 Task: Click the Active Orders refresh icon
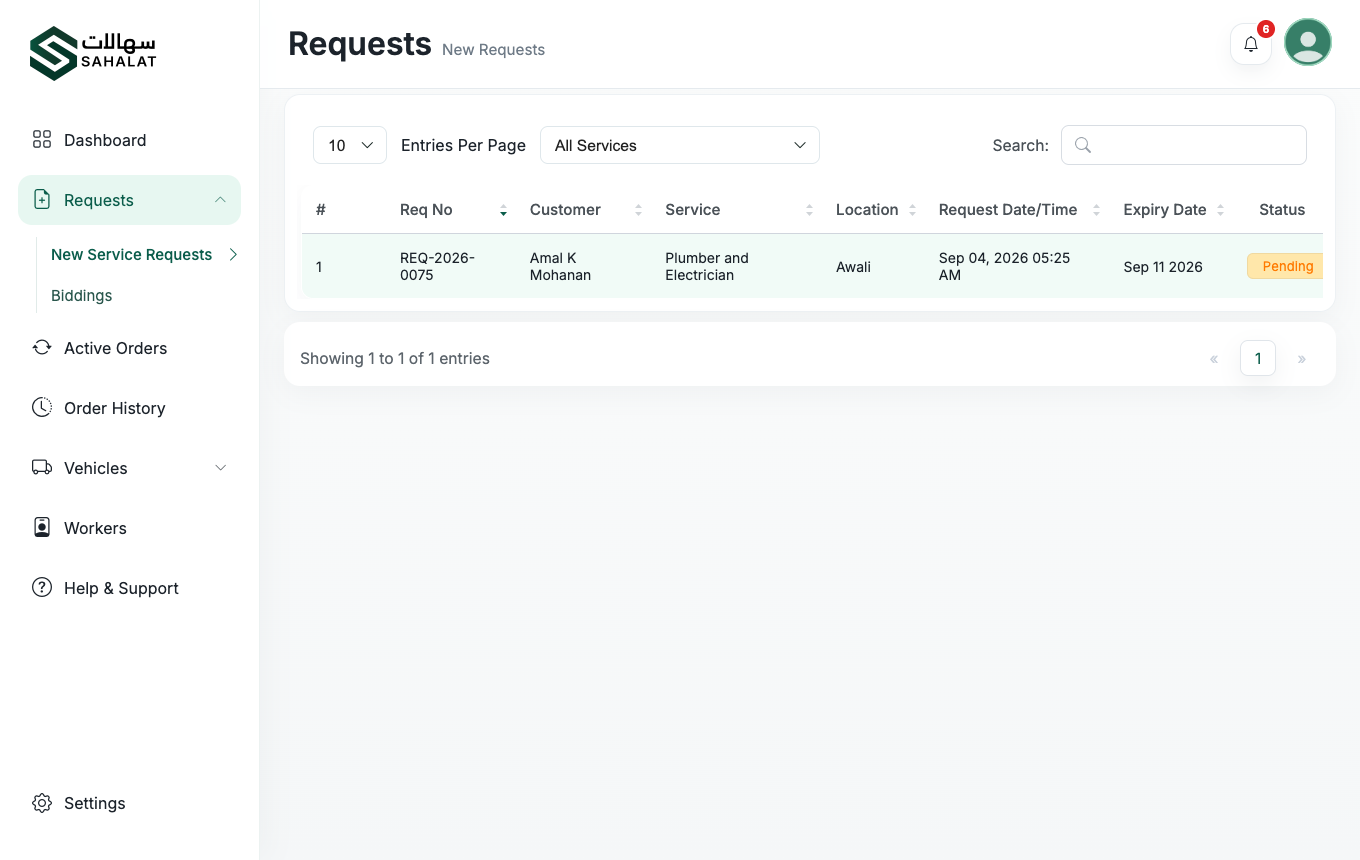pos(42,347)
